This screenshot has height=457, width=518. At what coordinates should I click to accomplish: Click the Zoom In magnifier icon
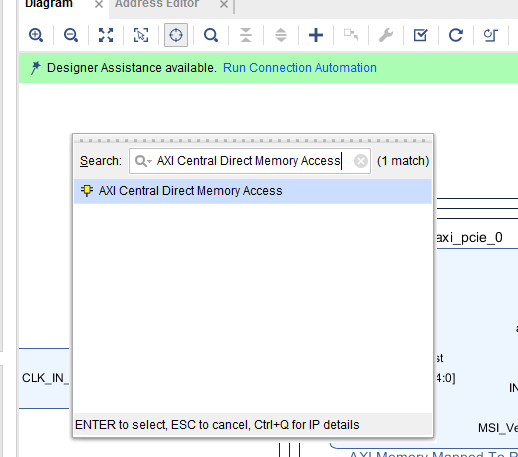click(x=36, y=35)
